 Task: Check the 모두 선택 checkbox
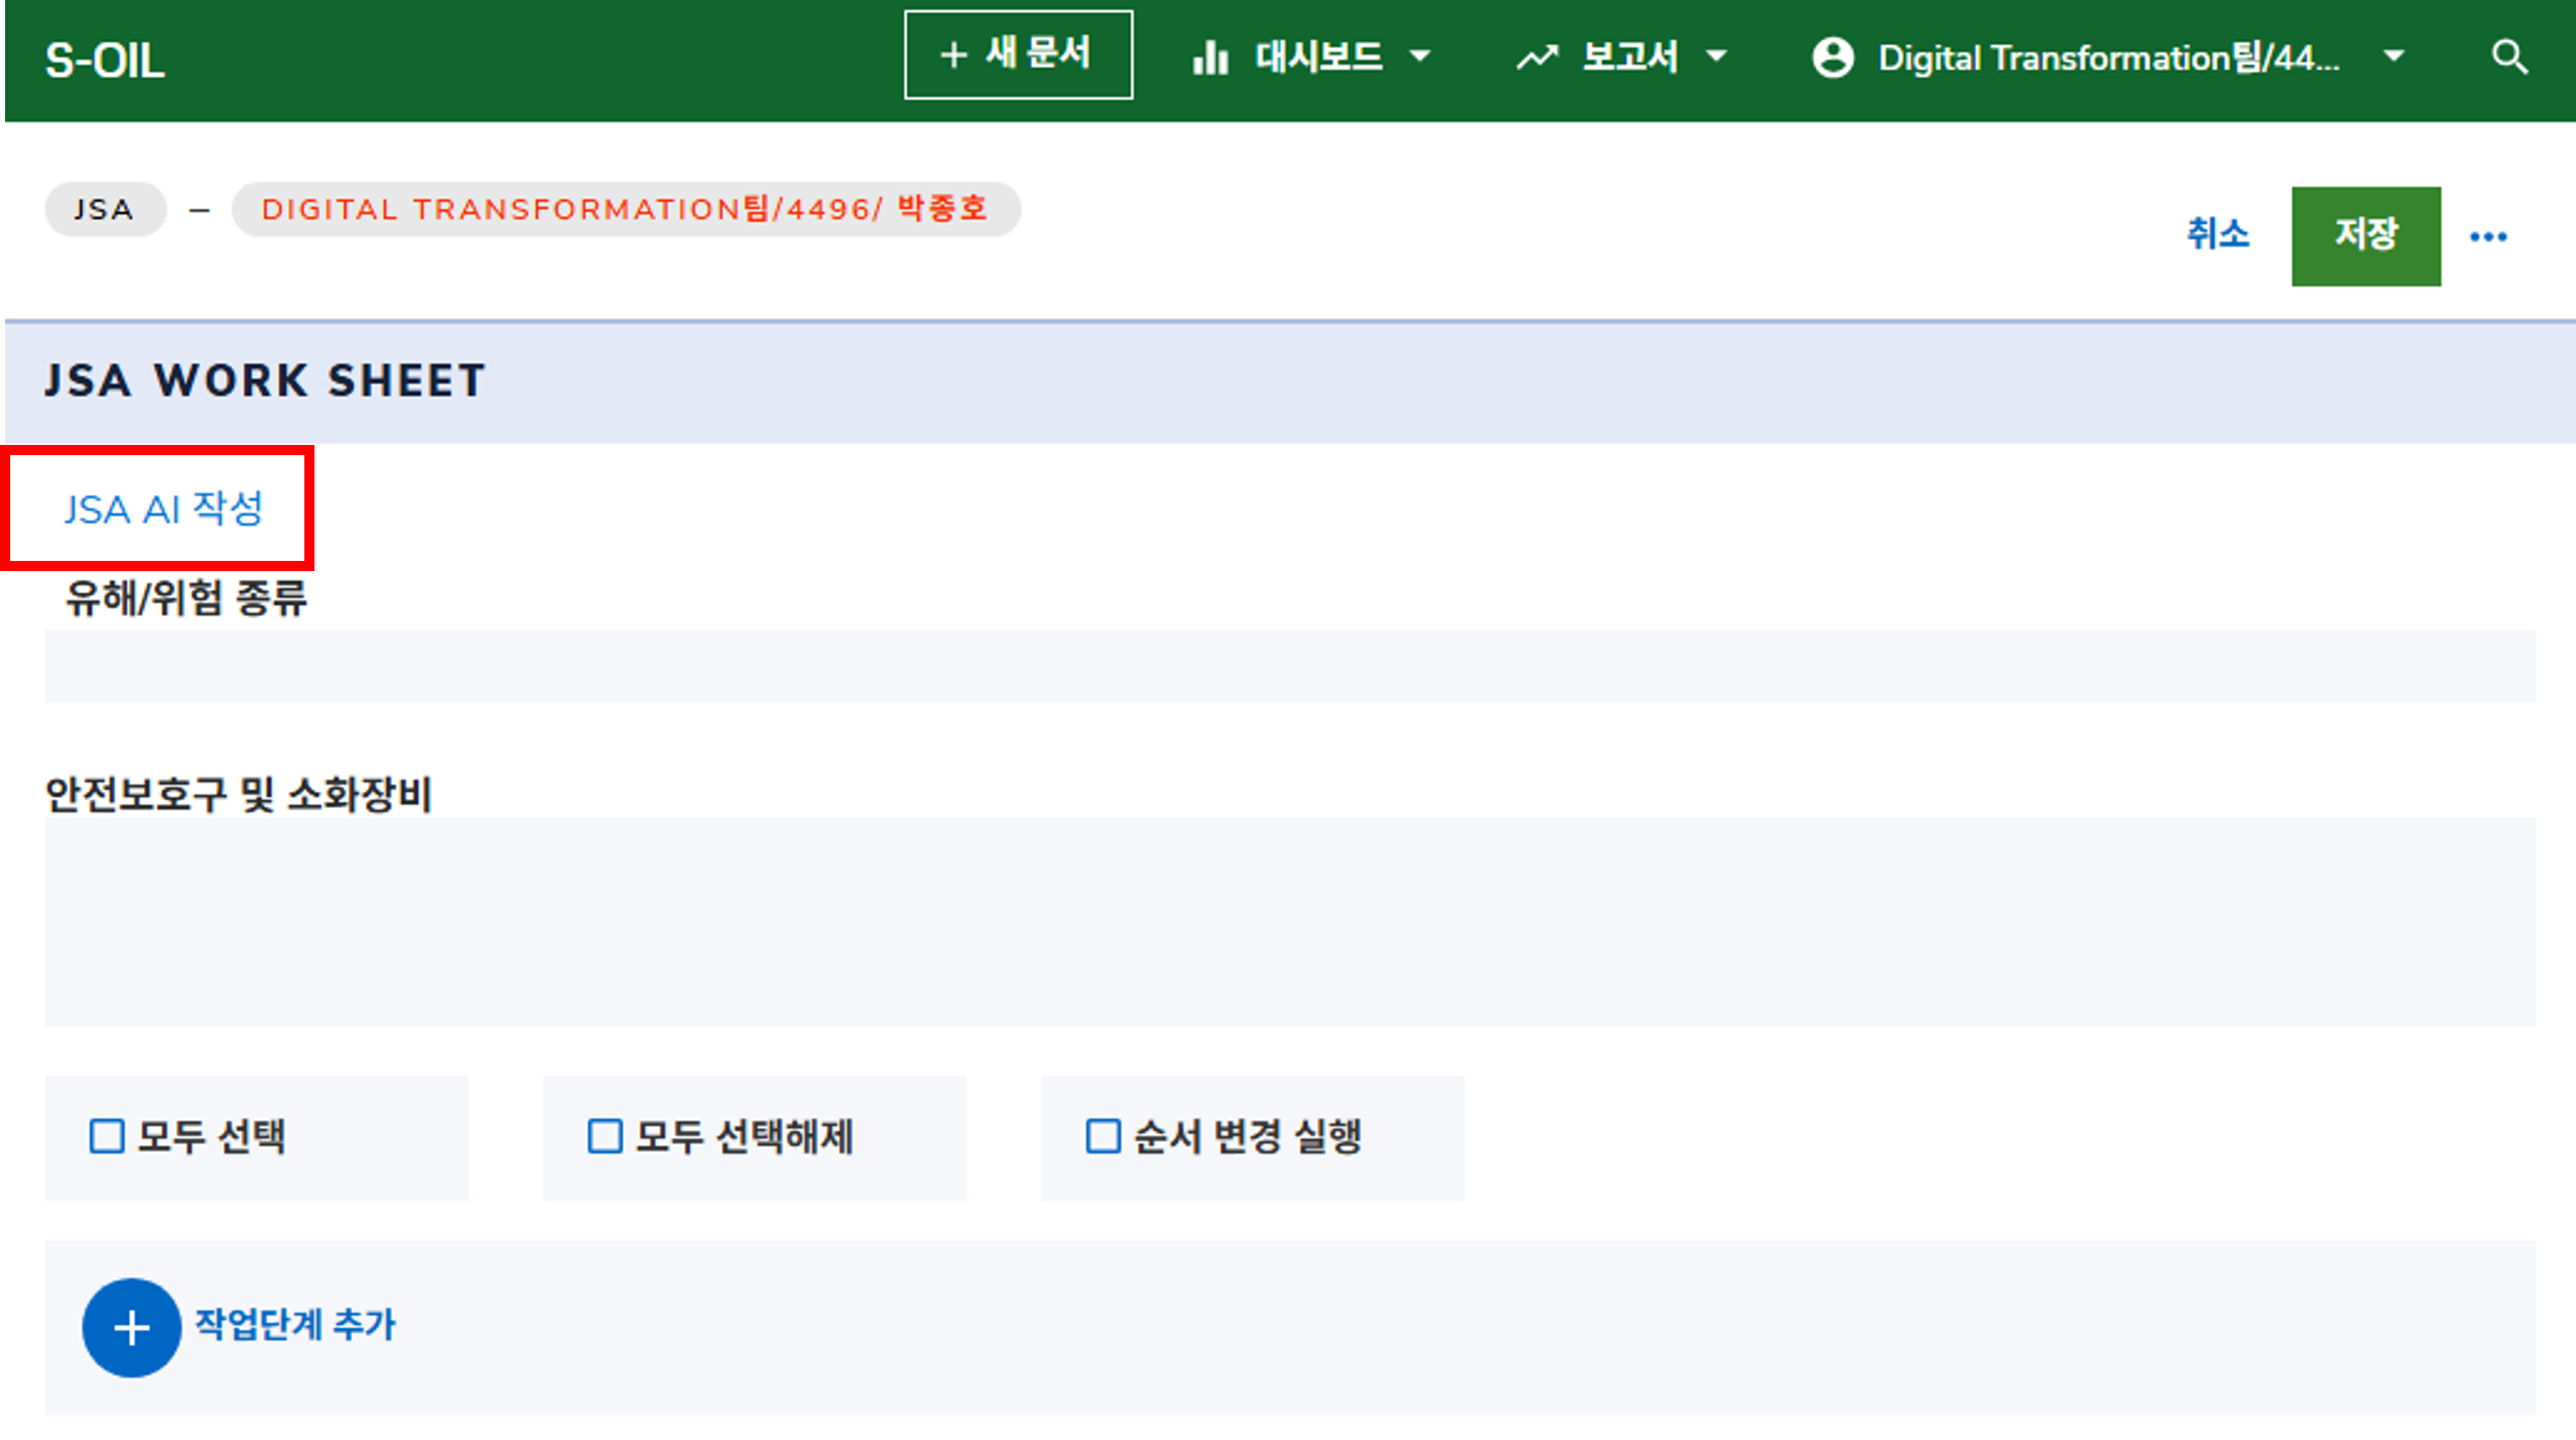[107, 1137]
